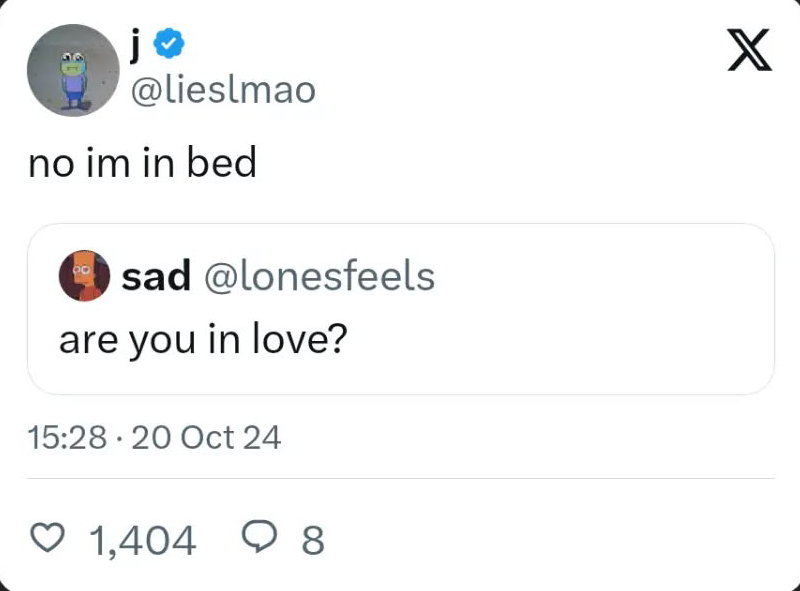Click the 15:28 time in the timestamp

(67, 437)
